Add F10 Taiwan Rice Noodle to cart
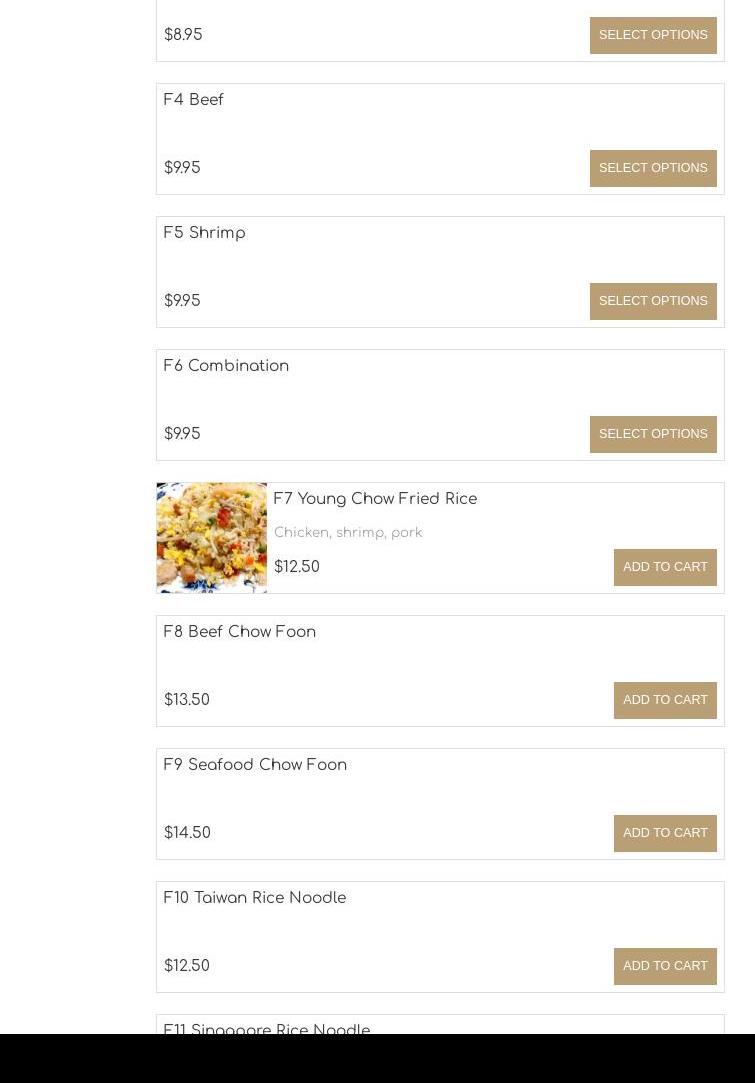The height and width of the screenshot is (1083, 755). 665,966
